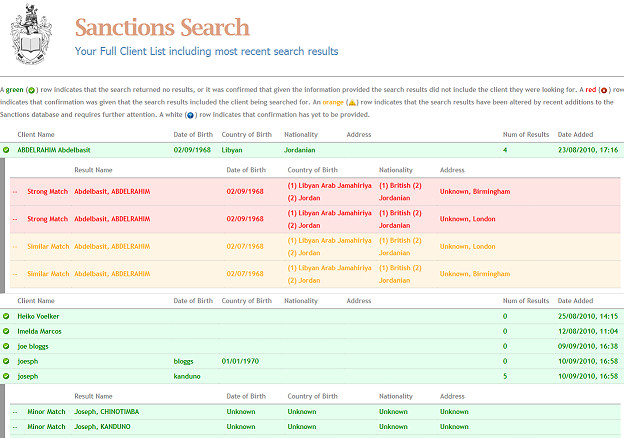Toggle dash marker on Strong Match London row
Image resolution: width=624 pixels, height=438 pixels.
pos(14,219)
